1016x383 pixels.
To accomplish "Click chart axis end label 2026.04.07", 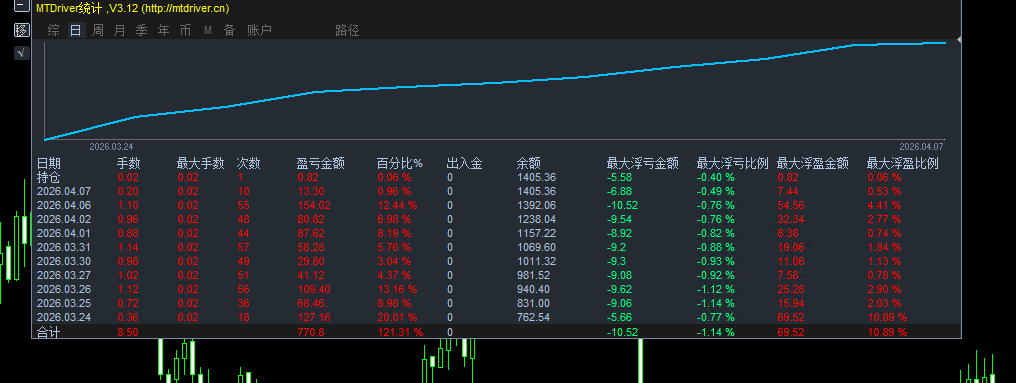I will tap(921, 146).
